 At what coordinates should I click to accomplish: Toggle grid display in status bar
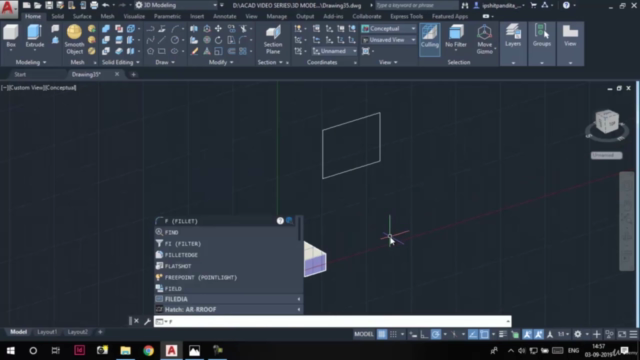click(382, 334)
